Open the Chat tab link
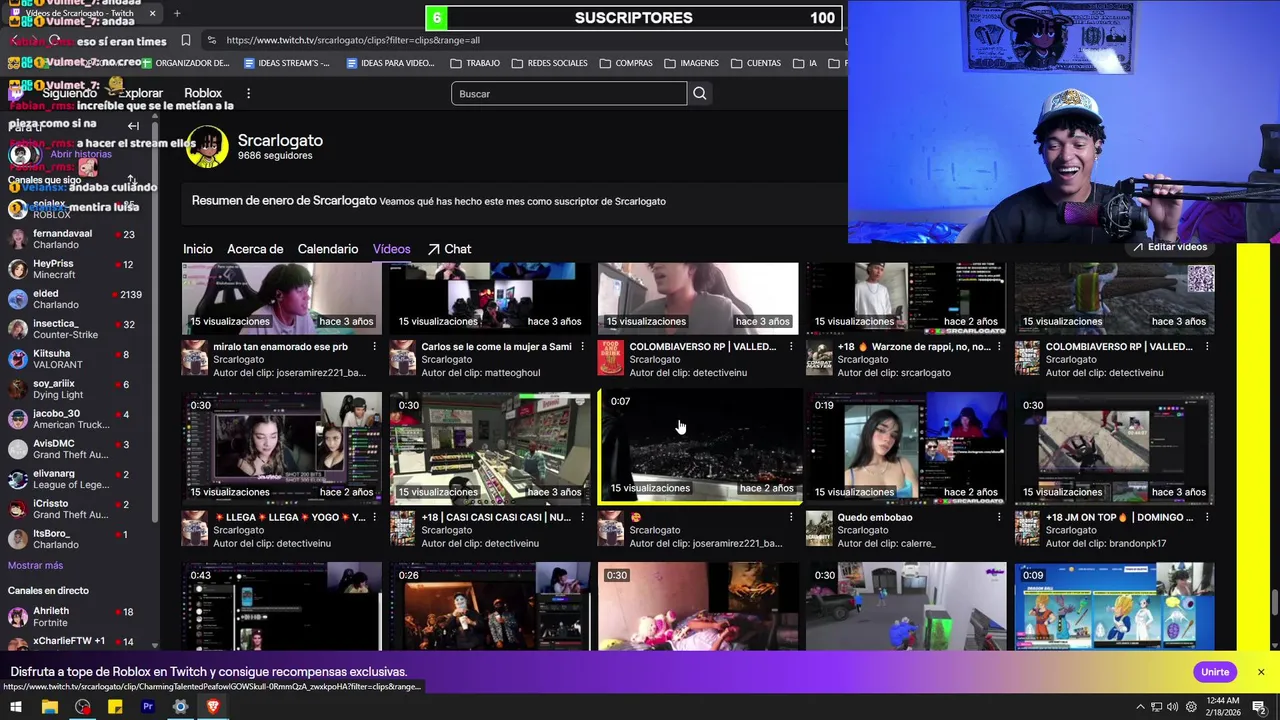This screenshot has width=1280, height=720. click(x=449, y=249)
